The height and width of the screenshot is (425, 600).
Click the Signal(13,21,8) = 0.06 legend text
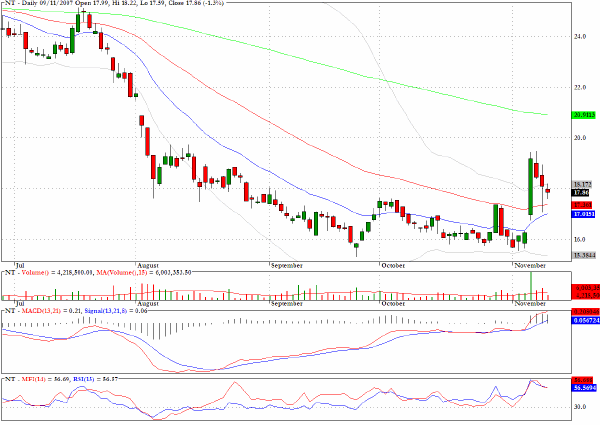pyautogui.click(x=116, y=311)
